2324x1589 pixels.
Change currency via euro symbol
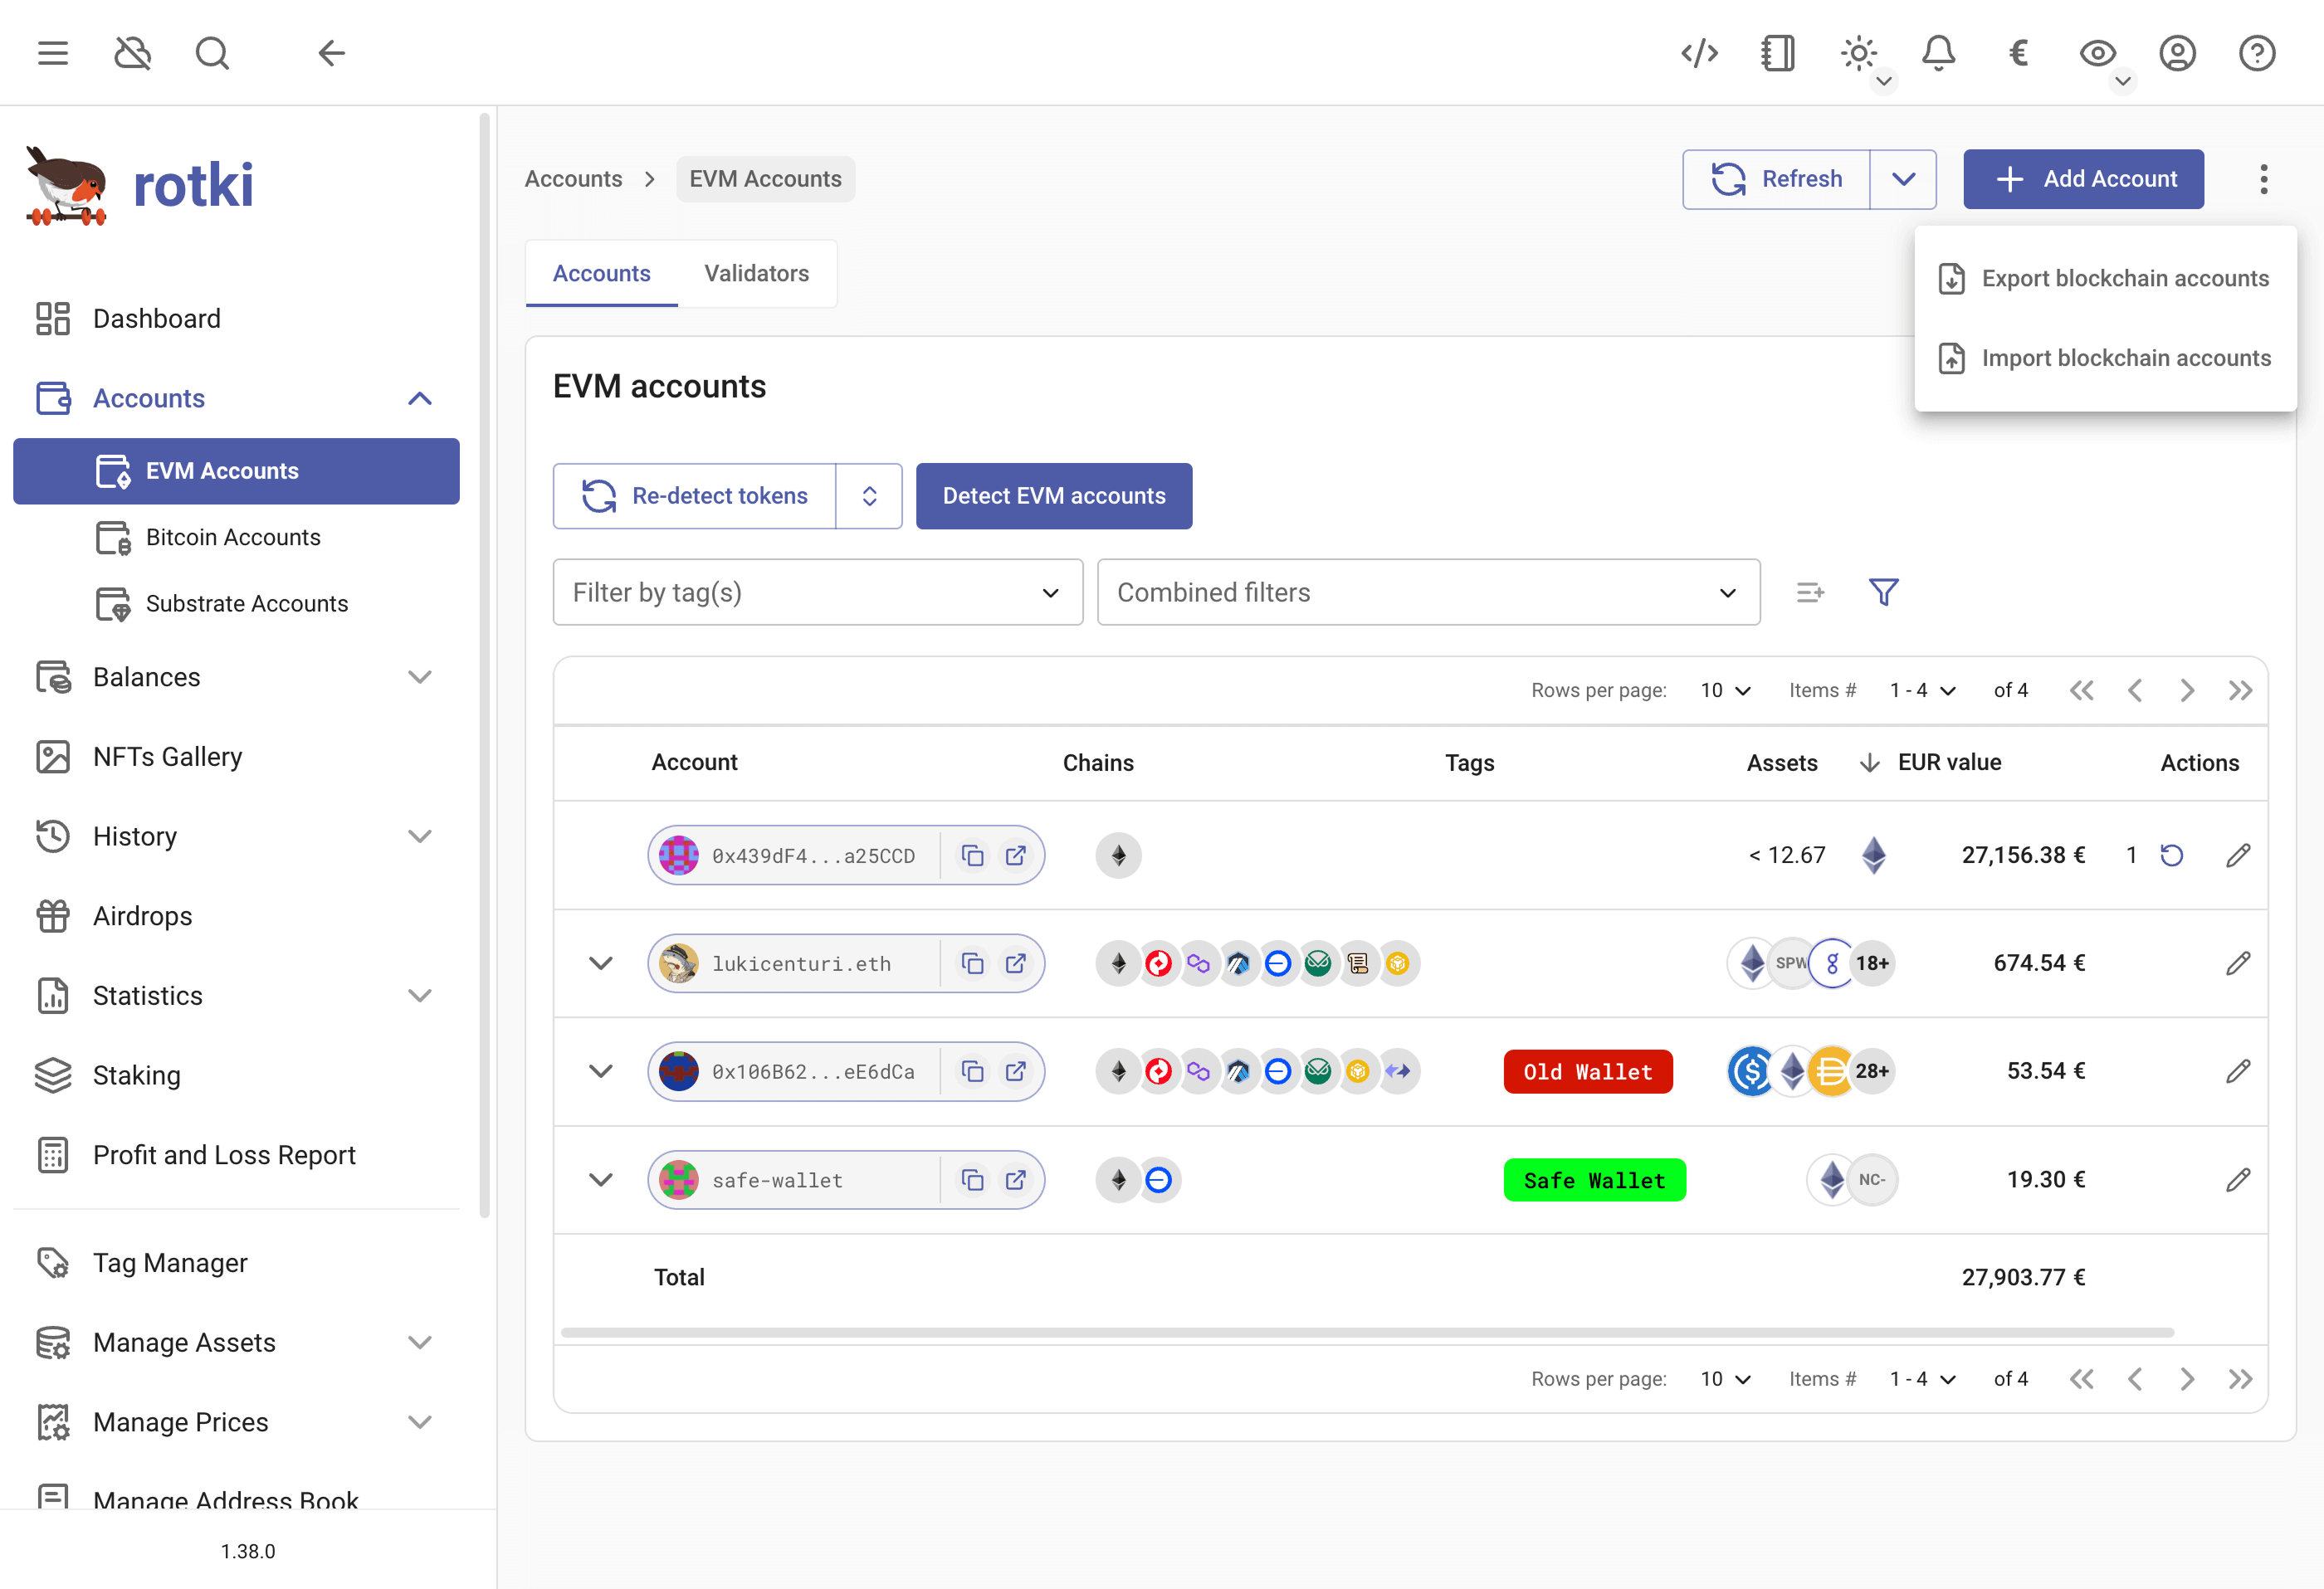tap(2018, 53)
